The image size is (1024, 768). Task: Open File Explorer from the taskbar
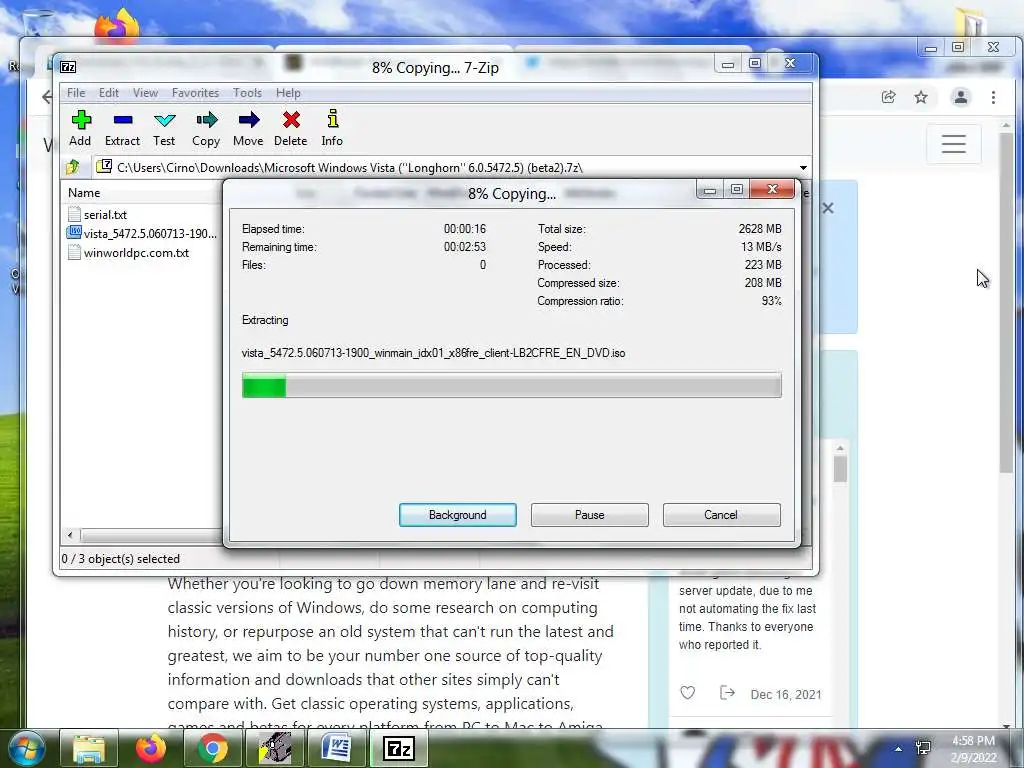pos(89,748)
